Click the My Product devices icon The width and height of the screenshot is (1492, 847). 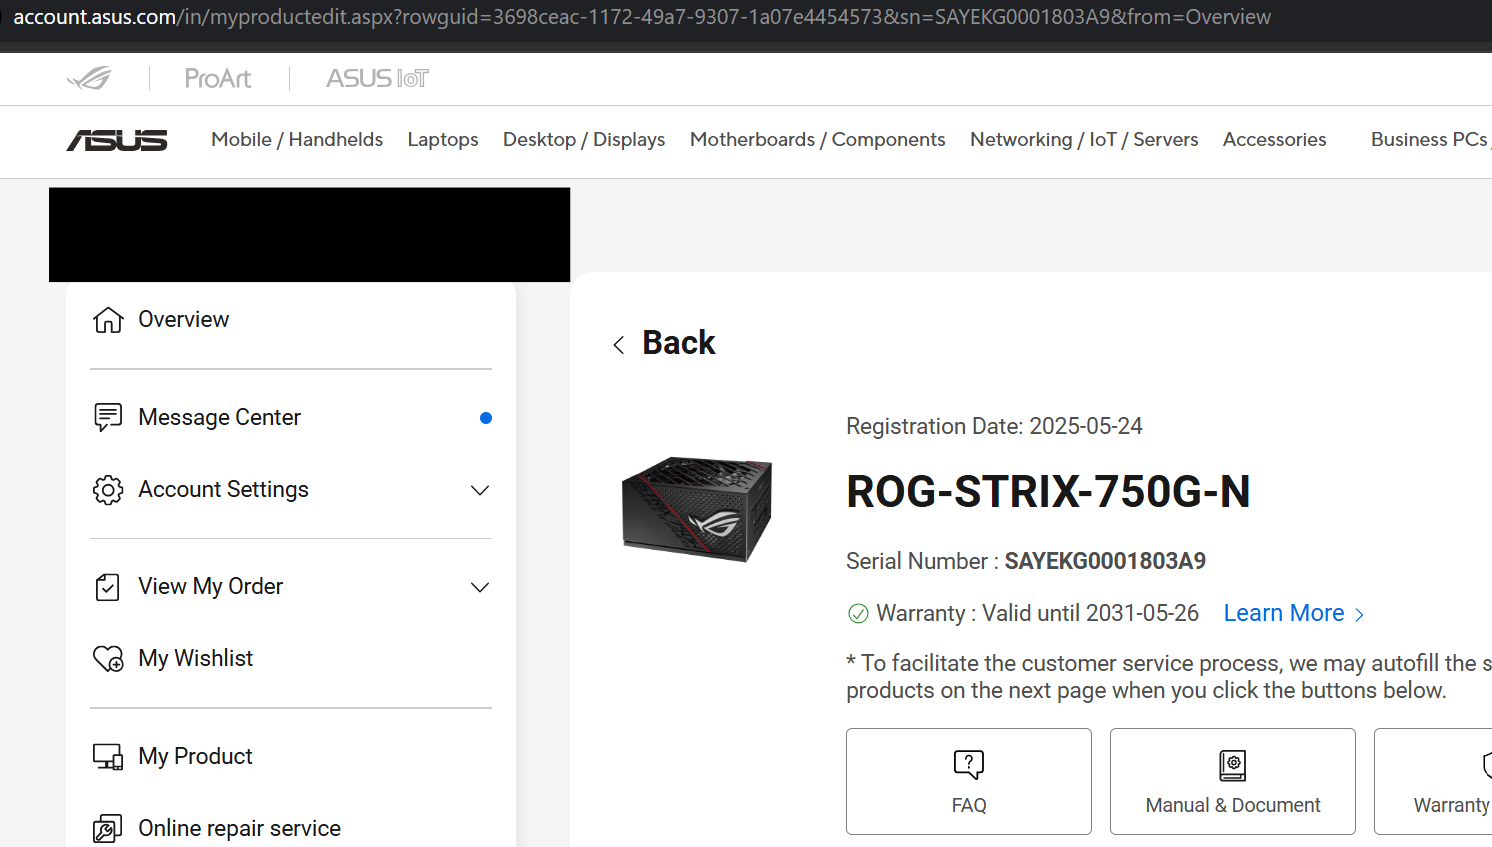click(x=108, y=757)
